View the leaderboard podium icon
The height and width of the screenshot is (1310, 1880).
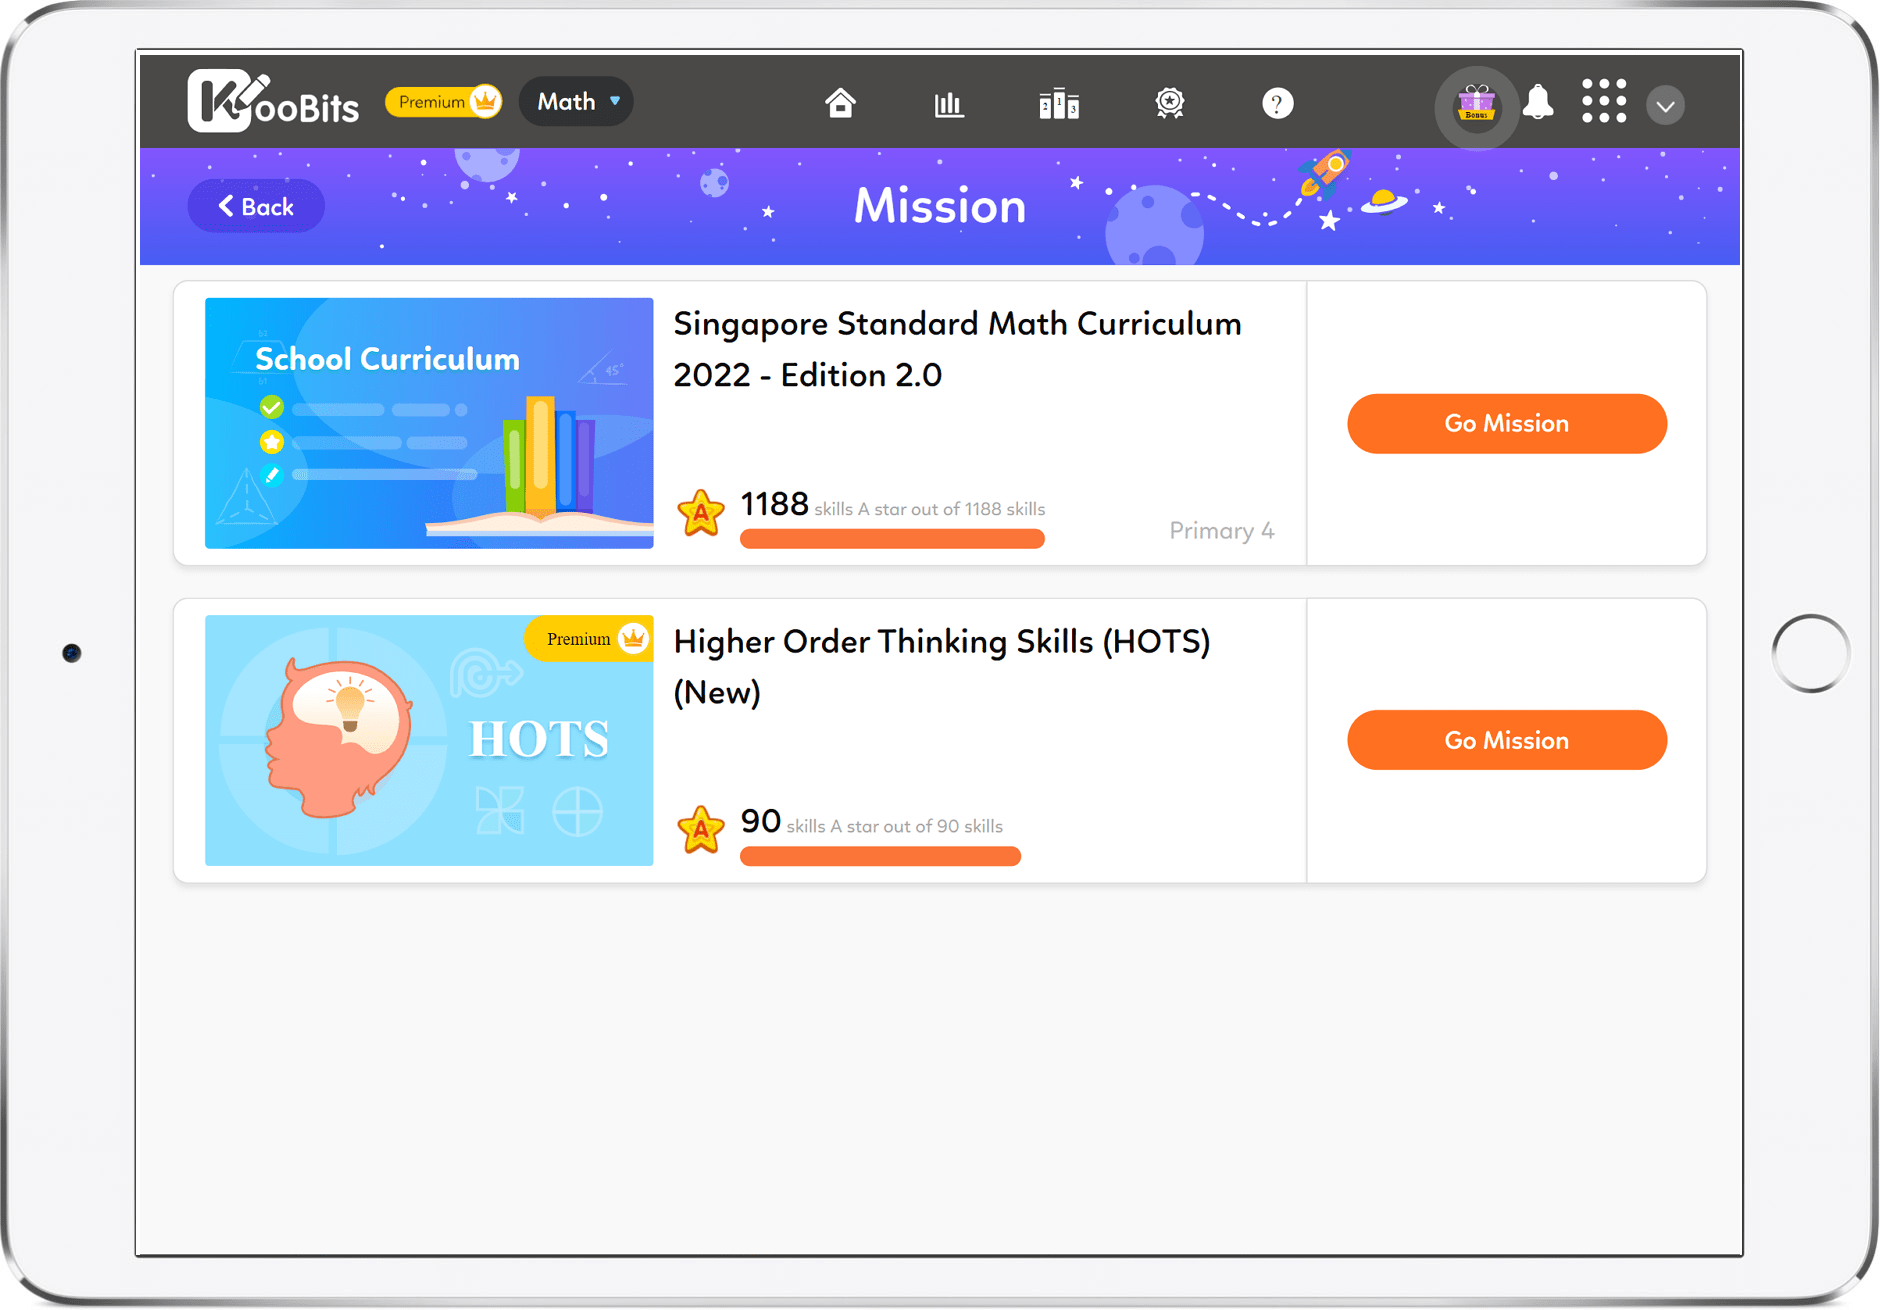pos(1058,103)
